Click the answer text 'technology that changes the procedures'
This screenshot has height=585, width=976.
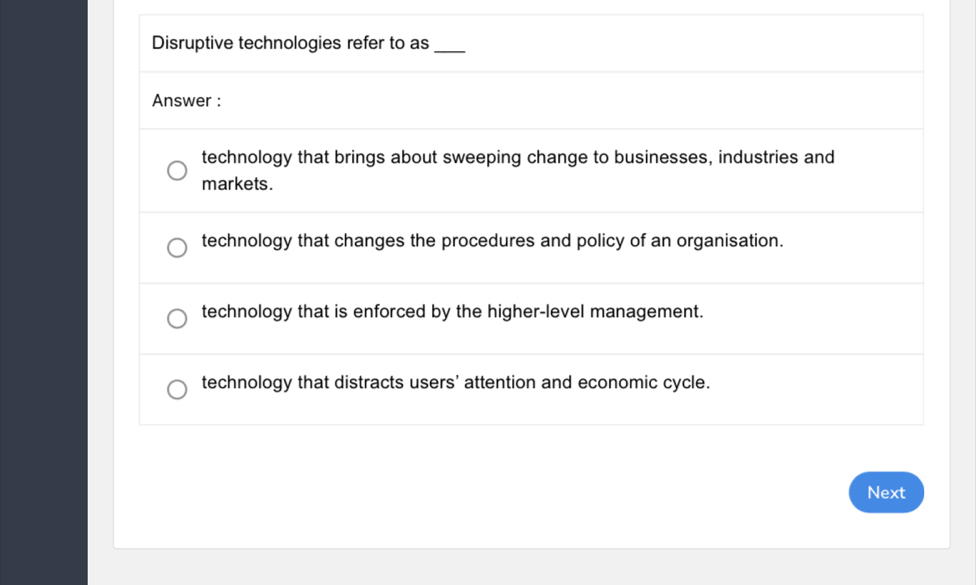click(x=491, y=241)
